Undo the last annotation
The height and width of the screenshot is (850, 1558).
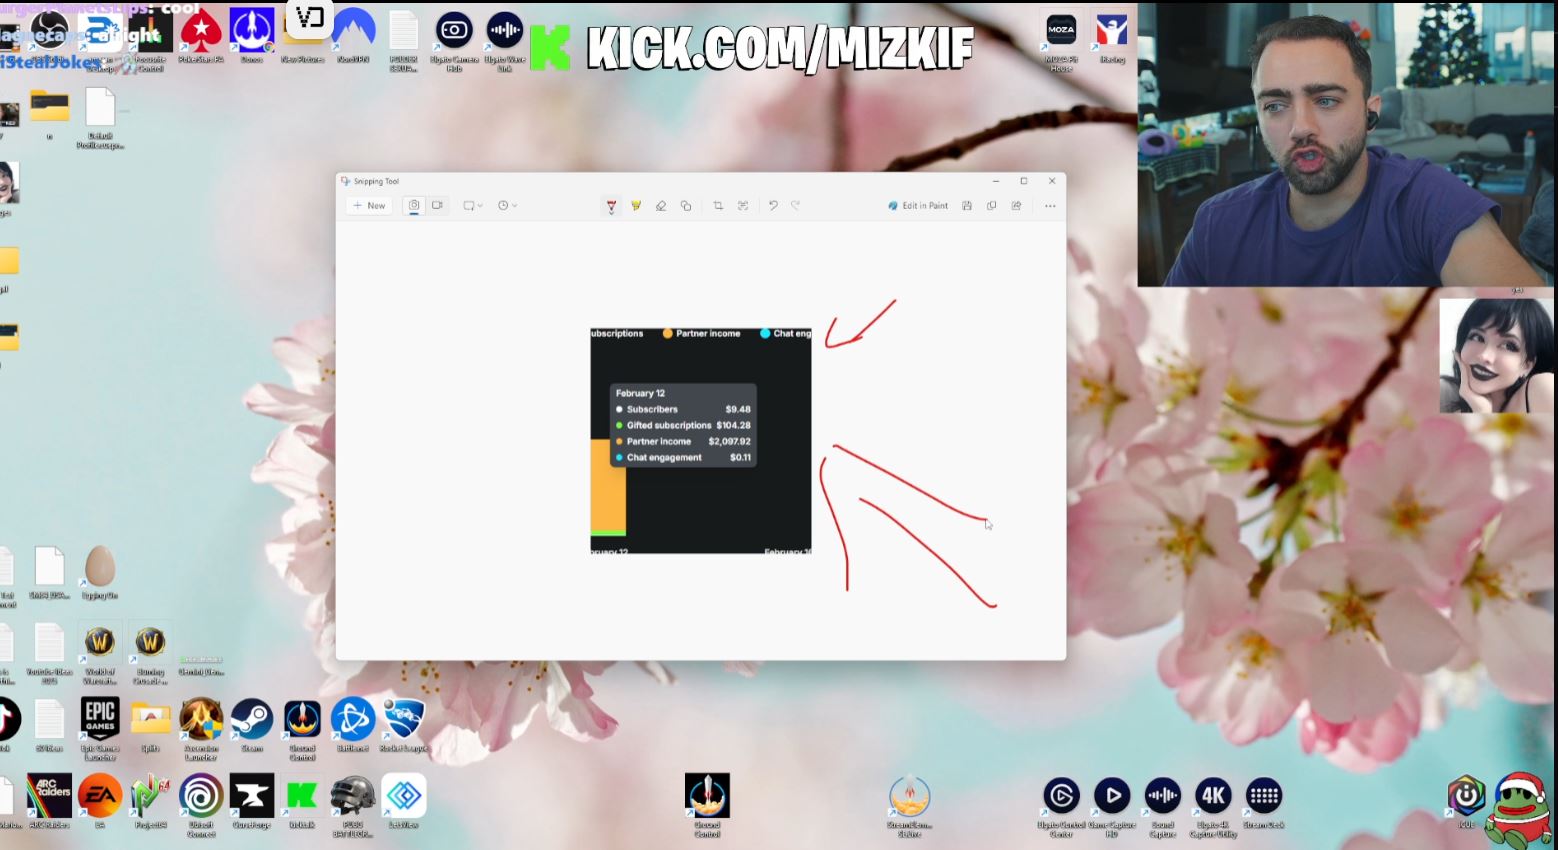773,206
